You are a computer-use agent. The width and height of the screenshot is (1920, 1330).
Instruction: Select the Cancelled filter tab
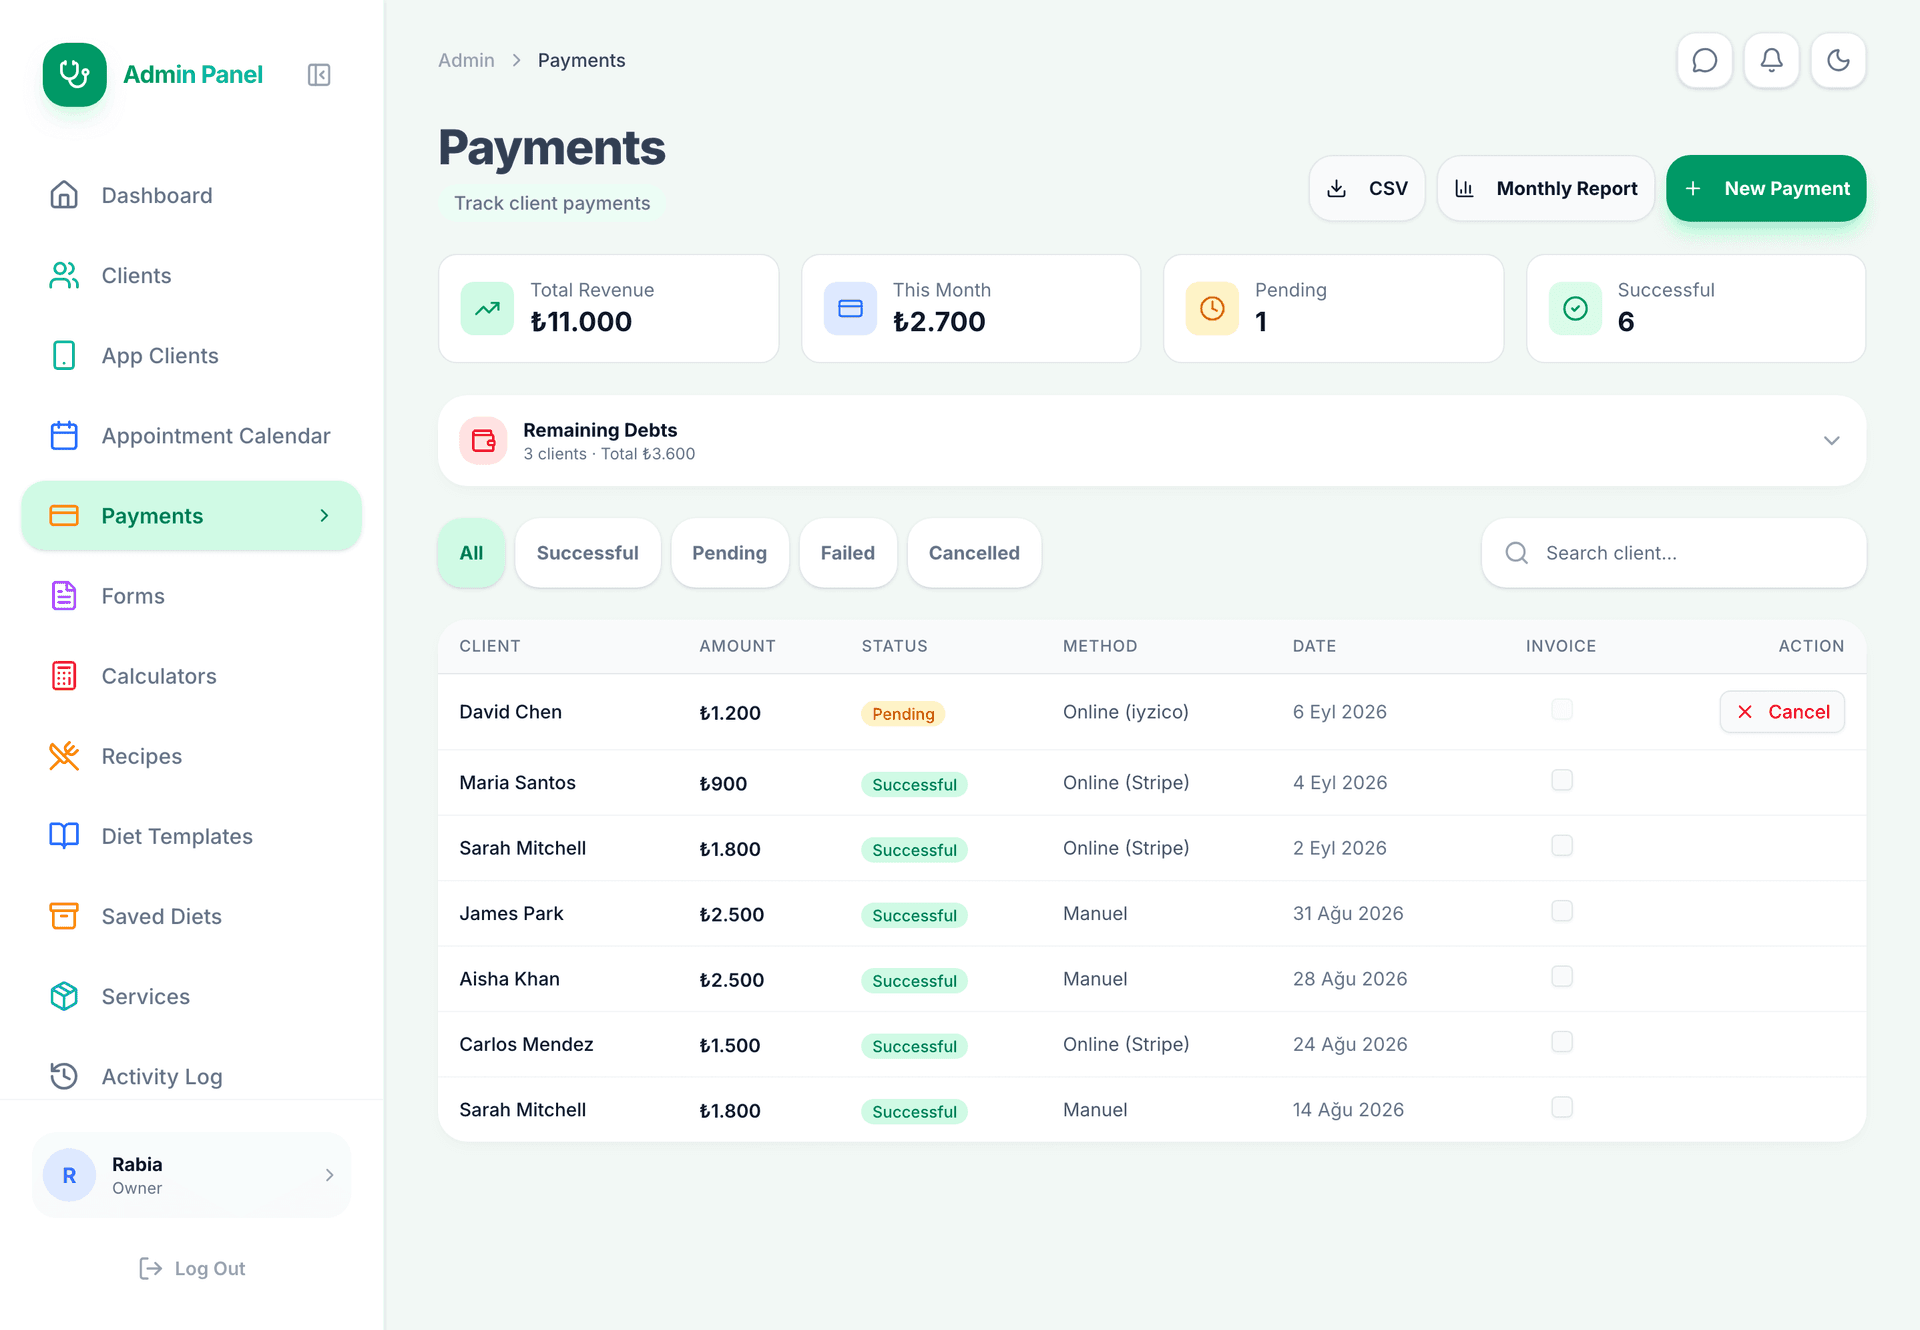(x=974, y=553)
